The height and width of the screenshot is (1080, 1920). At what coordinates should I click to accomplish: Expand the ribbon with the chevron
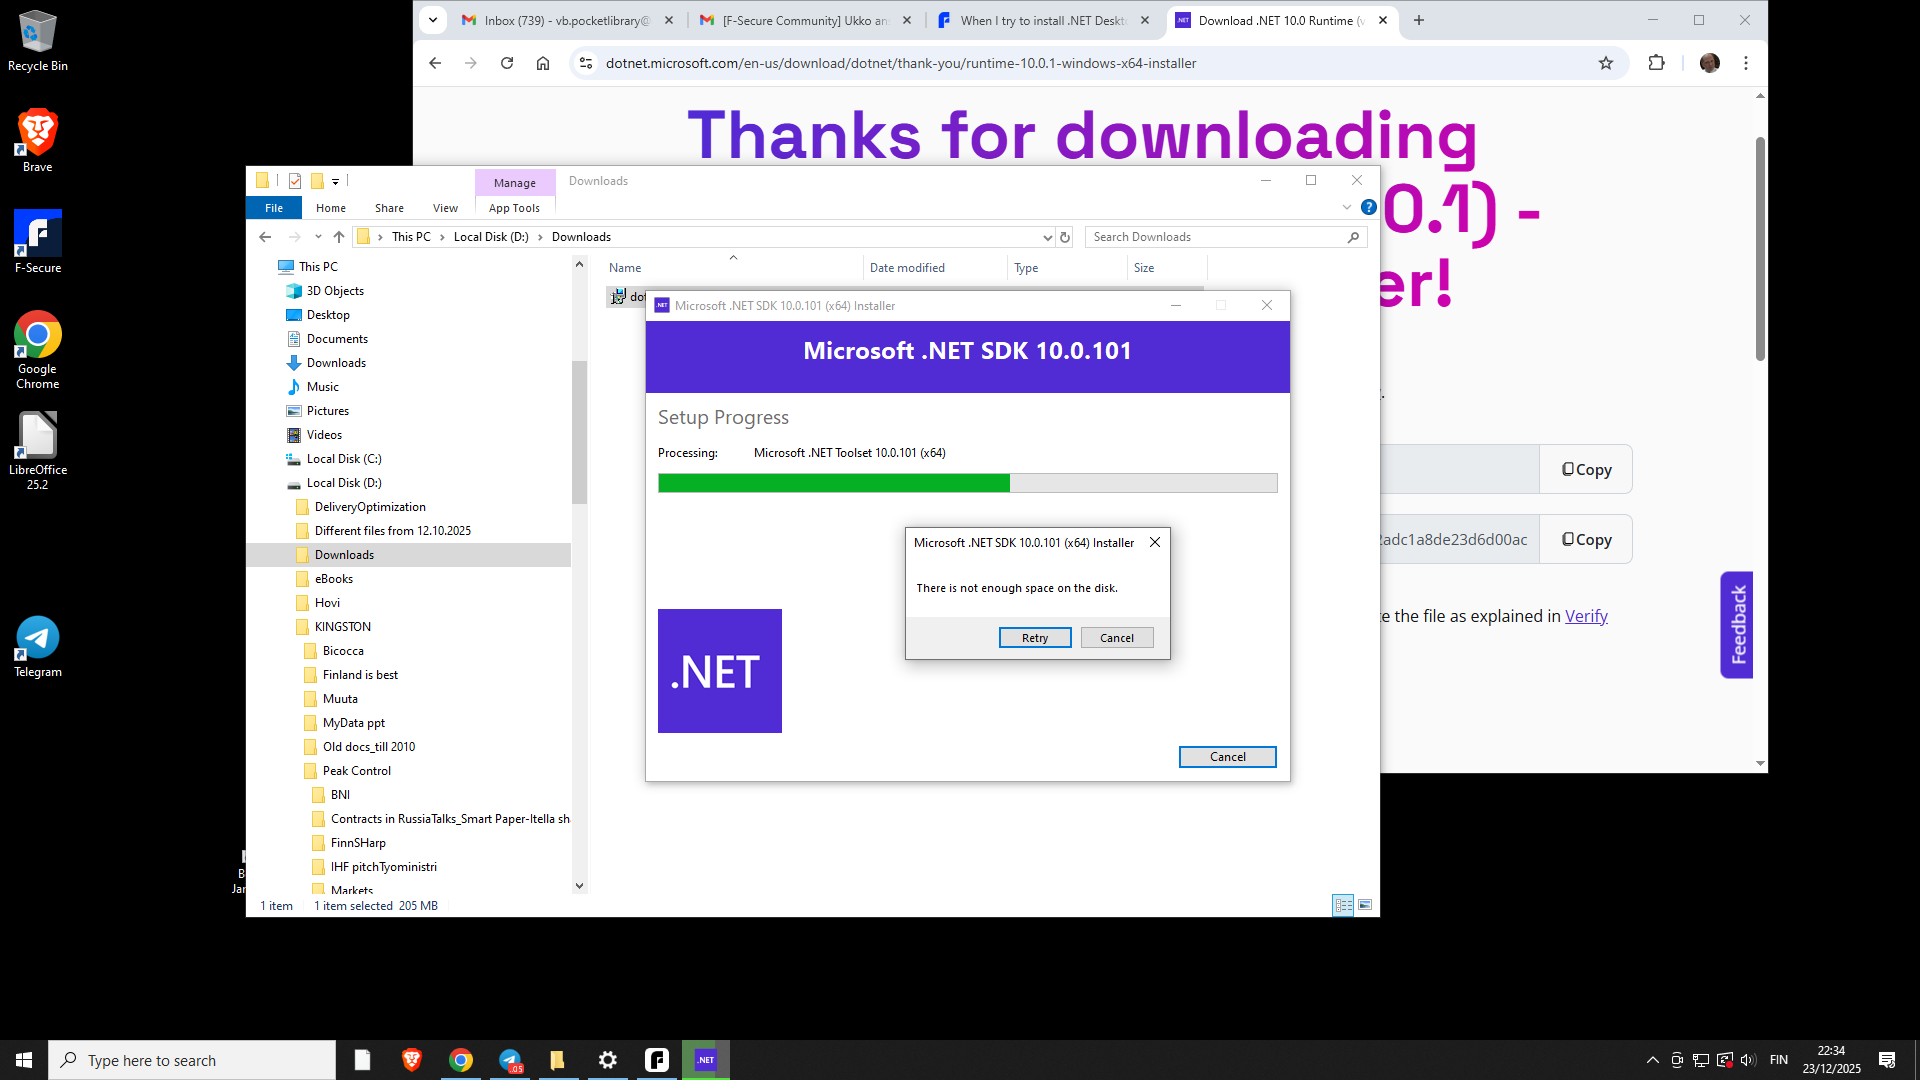click(x=1347, y=207)
